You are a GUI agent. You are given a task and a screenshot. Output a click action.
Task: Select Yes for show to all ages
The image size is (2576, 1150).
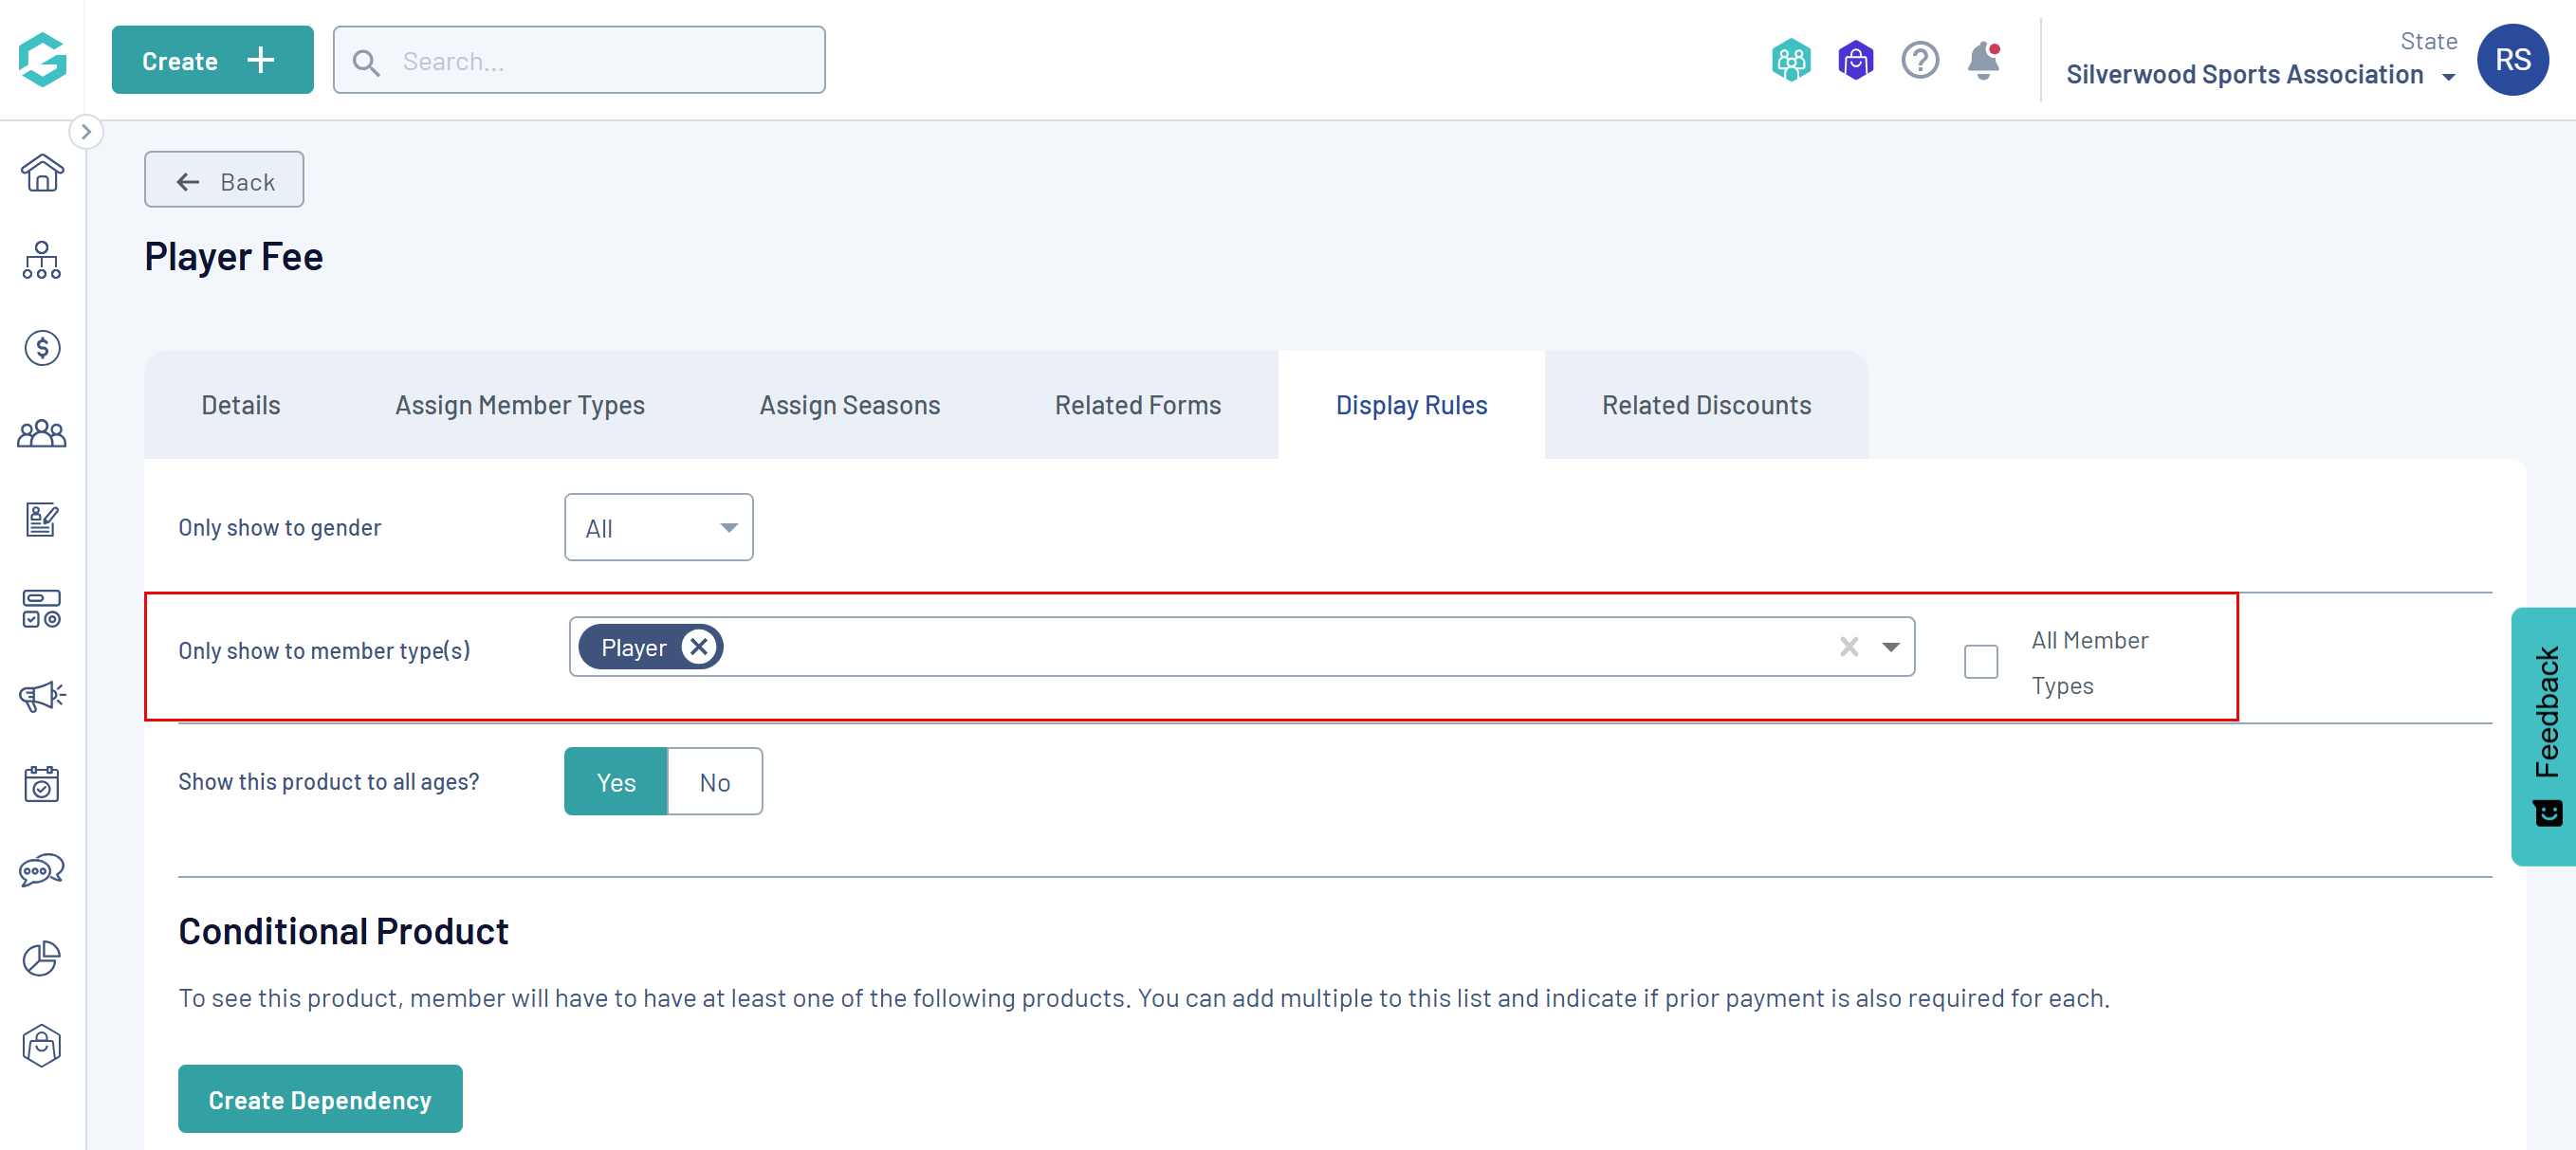tap(616, 781)
